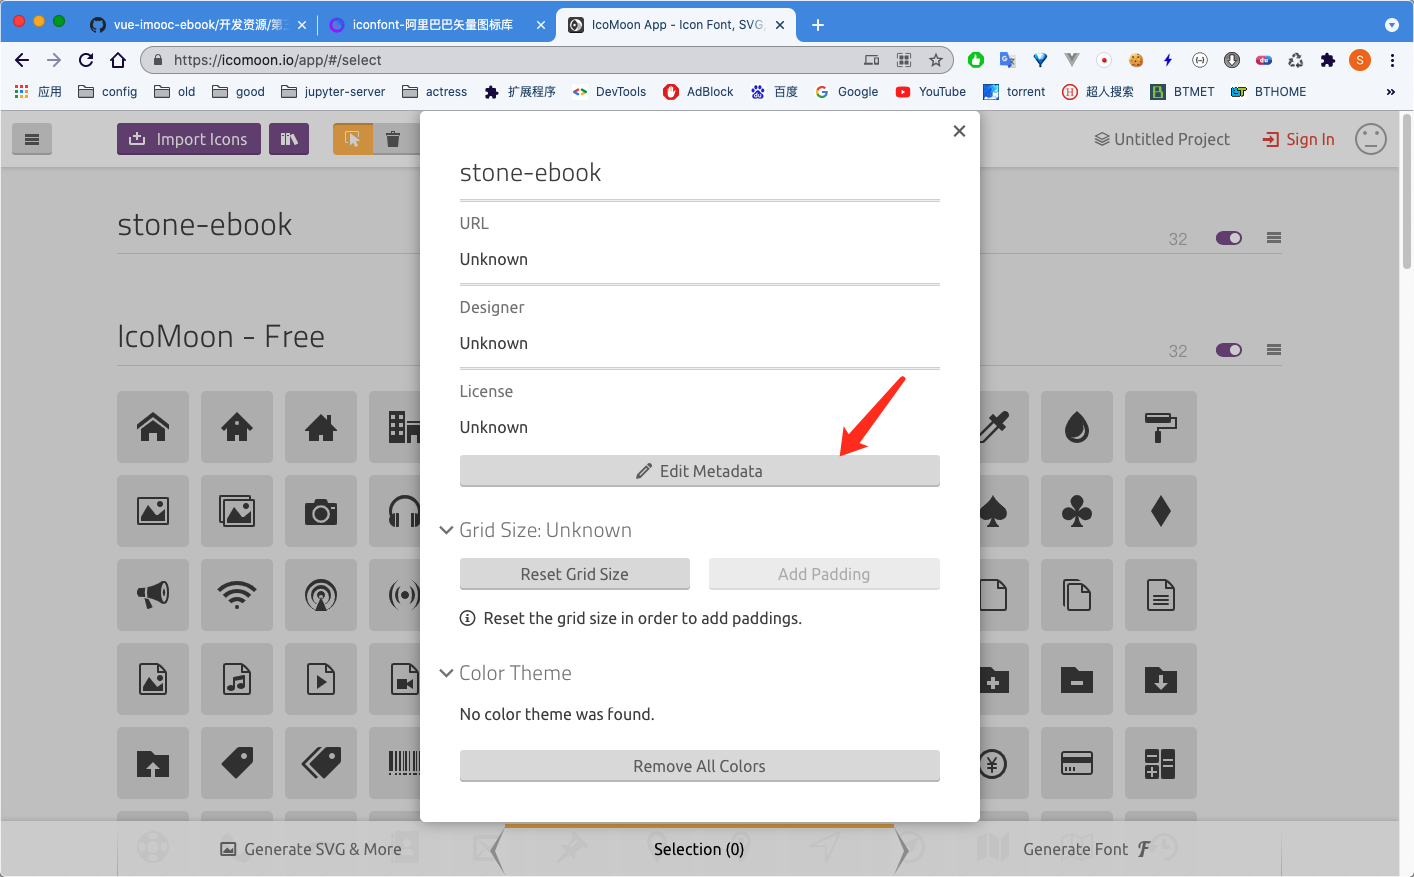Click the Import Icons button
The width and height of the screenshot is (1414, 877).
(189, 139)
